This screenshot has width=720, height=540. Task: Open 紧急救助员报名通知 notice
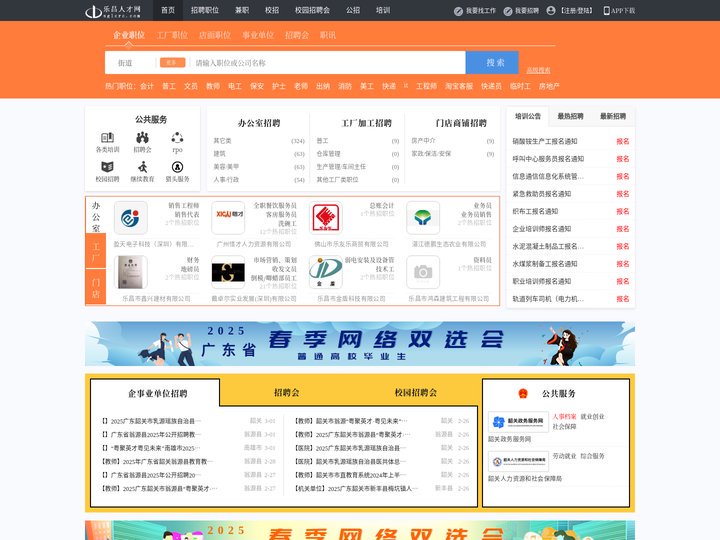coord(542,194)
